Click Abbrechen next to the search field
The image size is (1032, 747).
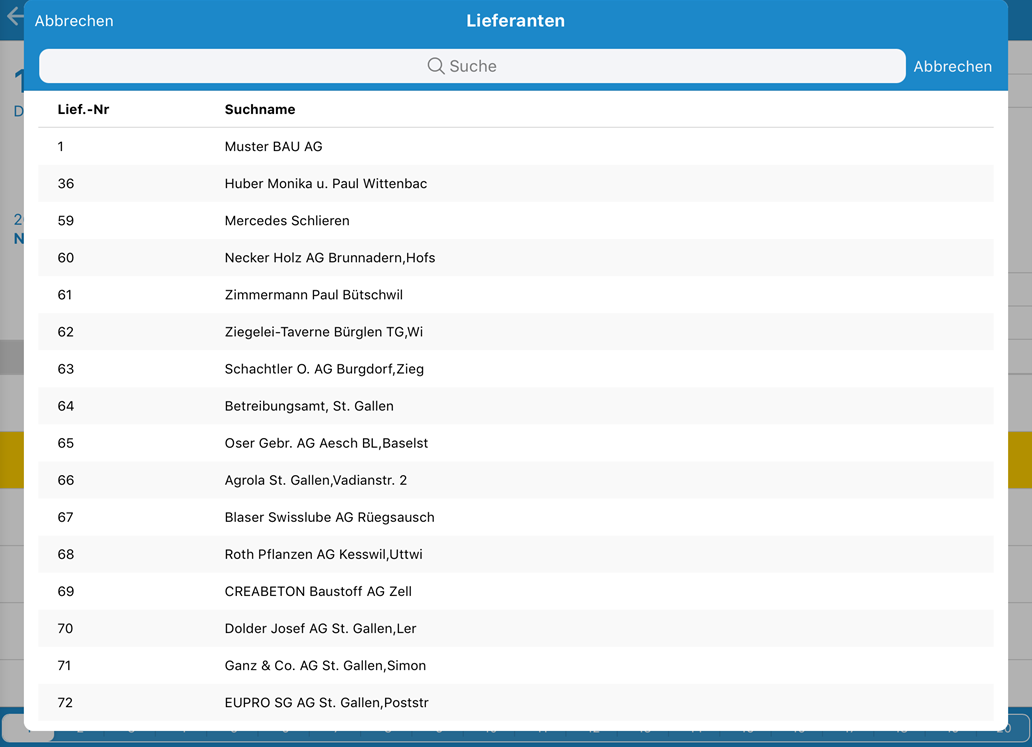[952, 66]
